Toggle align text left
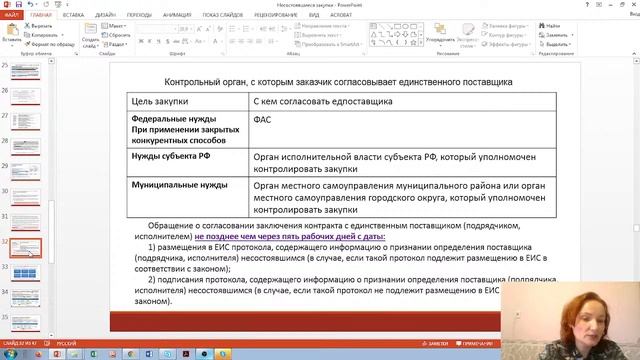This screenshot has height=360, width=640. (232, 41)
